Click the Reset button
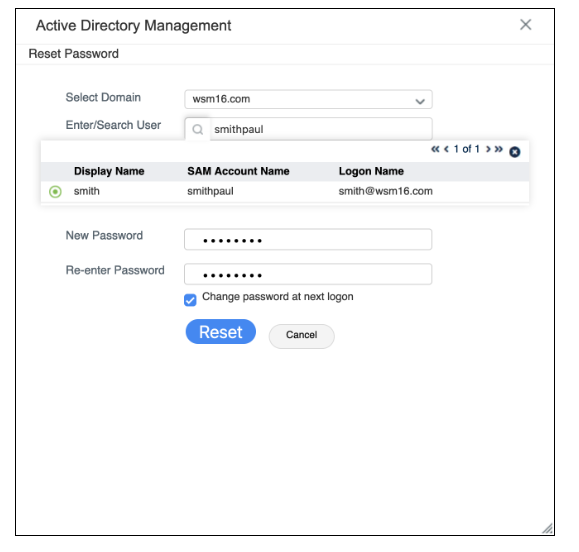Screen dimensions: 579x552 point(221,332)
